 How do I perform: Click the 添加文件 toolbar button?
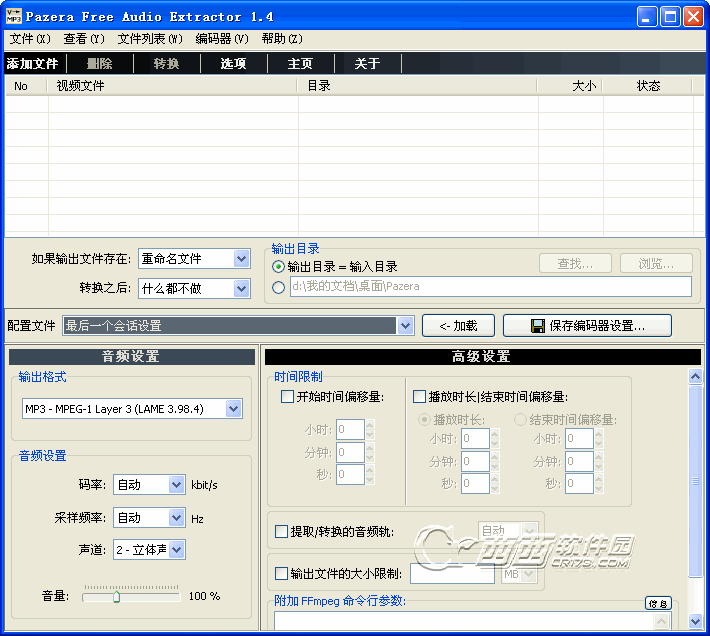(x=33, y=64)
